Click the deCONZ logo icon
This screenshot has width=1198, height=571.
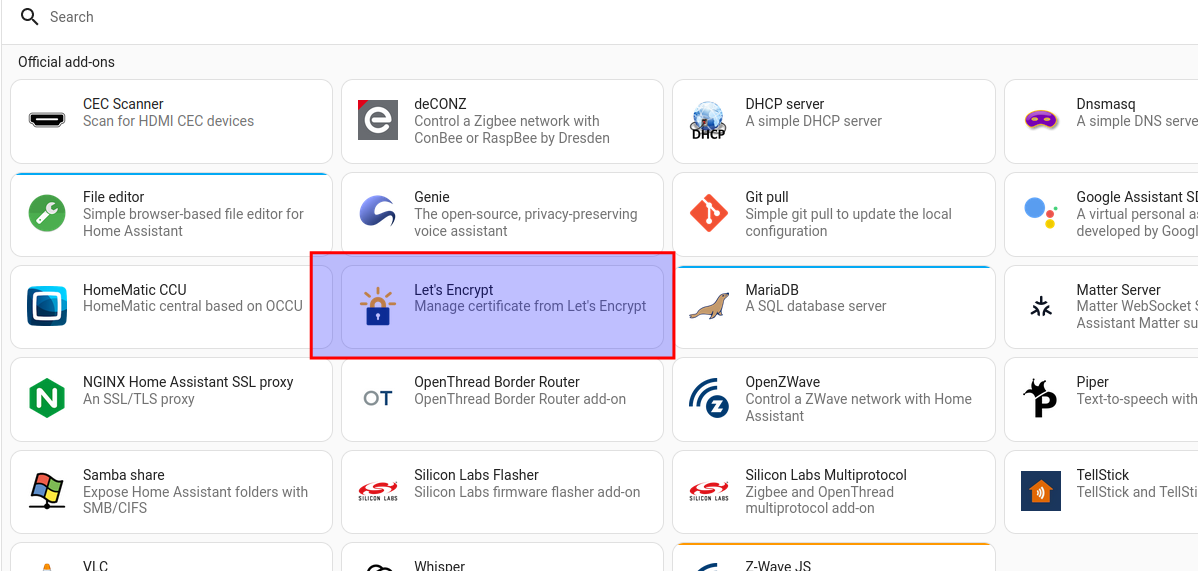coord(378,121)
